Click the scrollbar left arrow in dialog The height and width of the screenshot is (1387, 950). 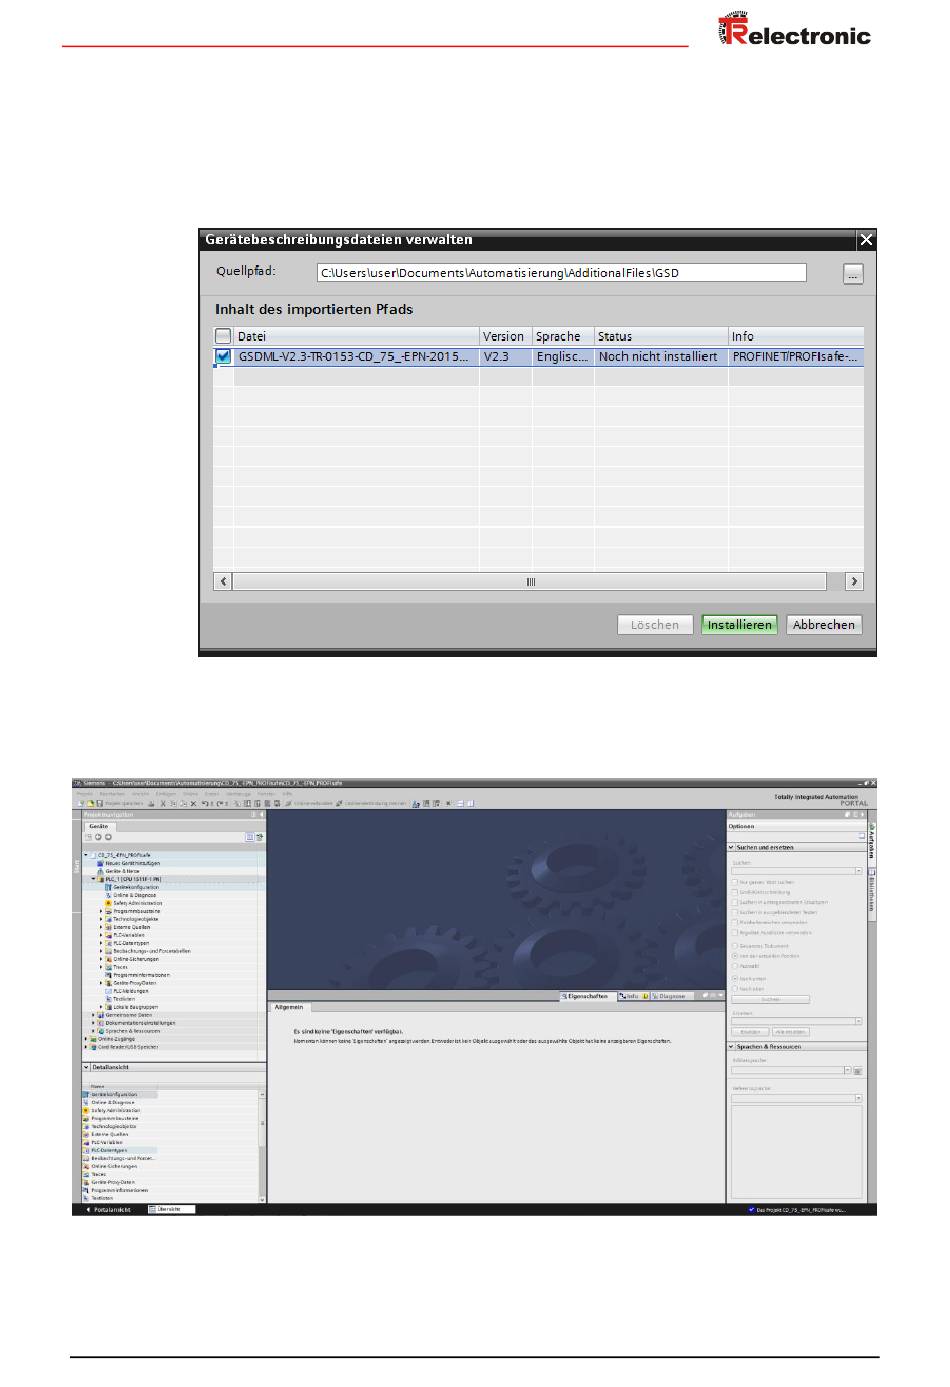[x=223, y=581]
